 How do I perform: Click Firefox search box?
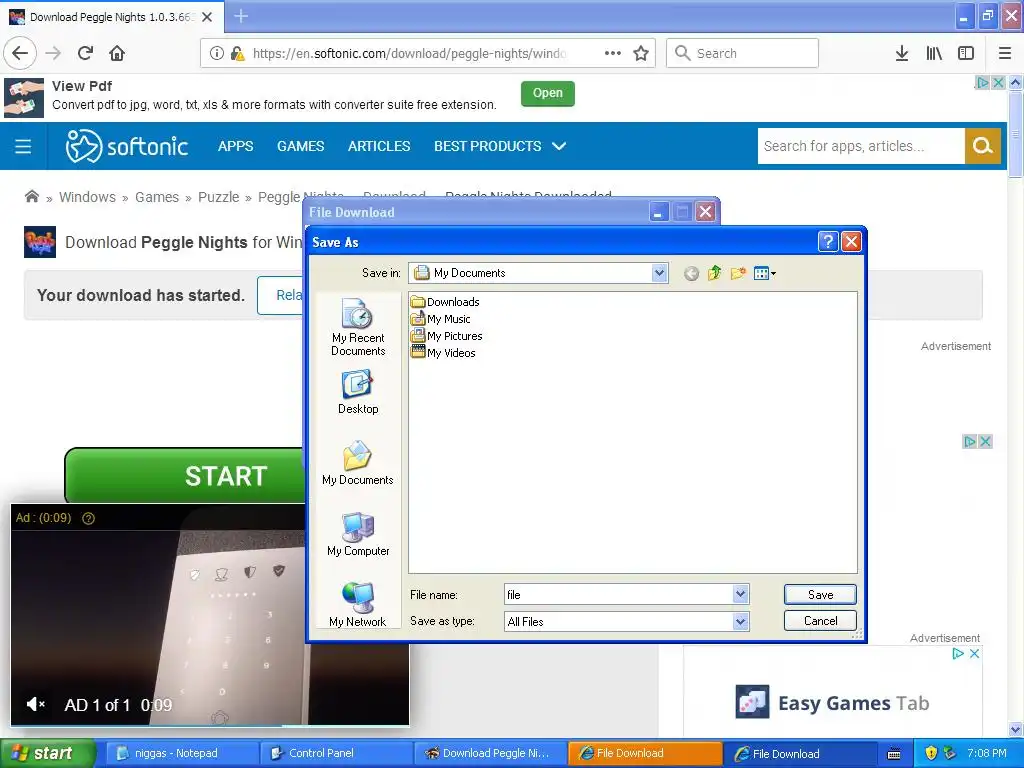[742, 53]
